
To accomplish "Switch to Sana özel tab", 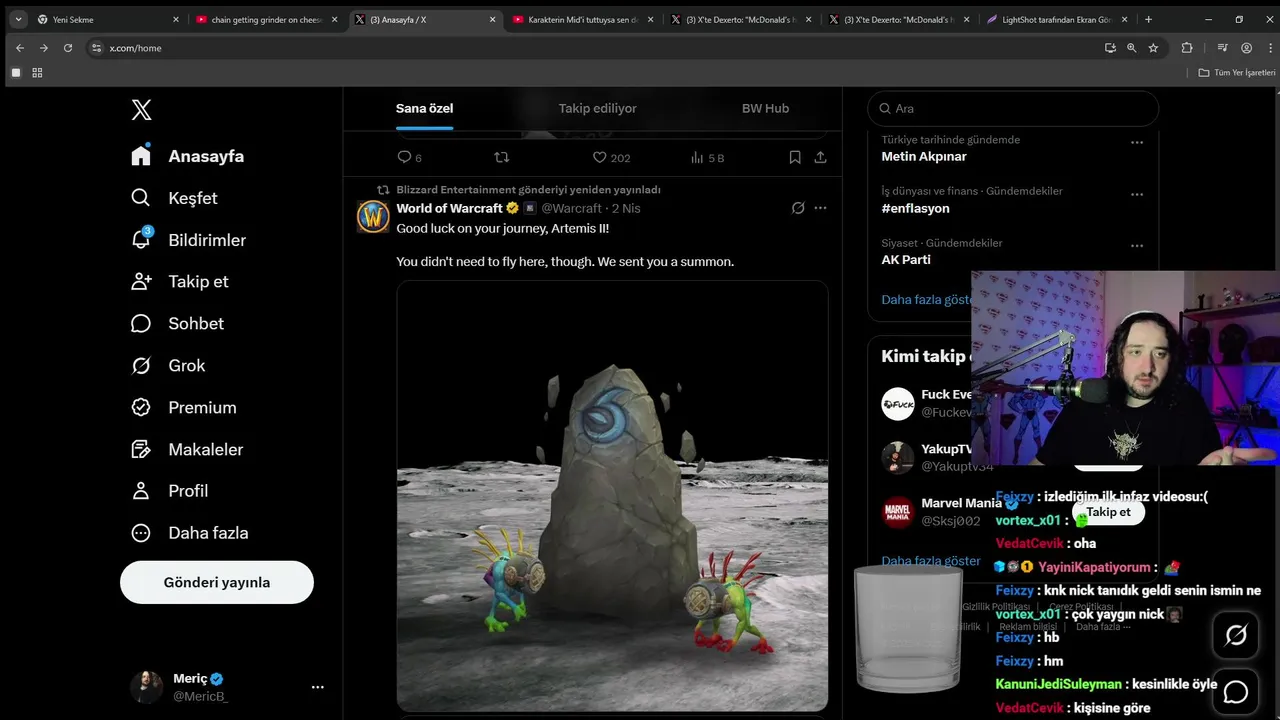I will 425,108.
